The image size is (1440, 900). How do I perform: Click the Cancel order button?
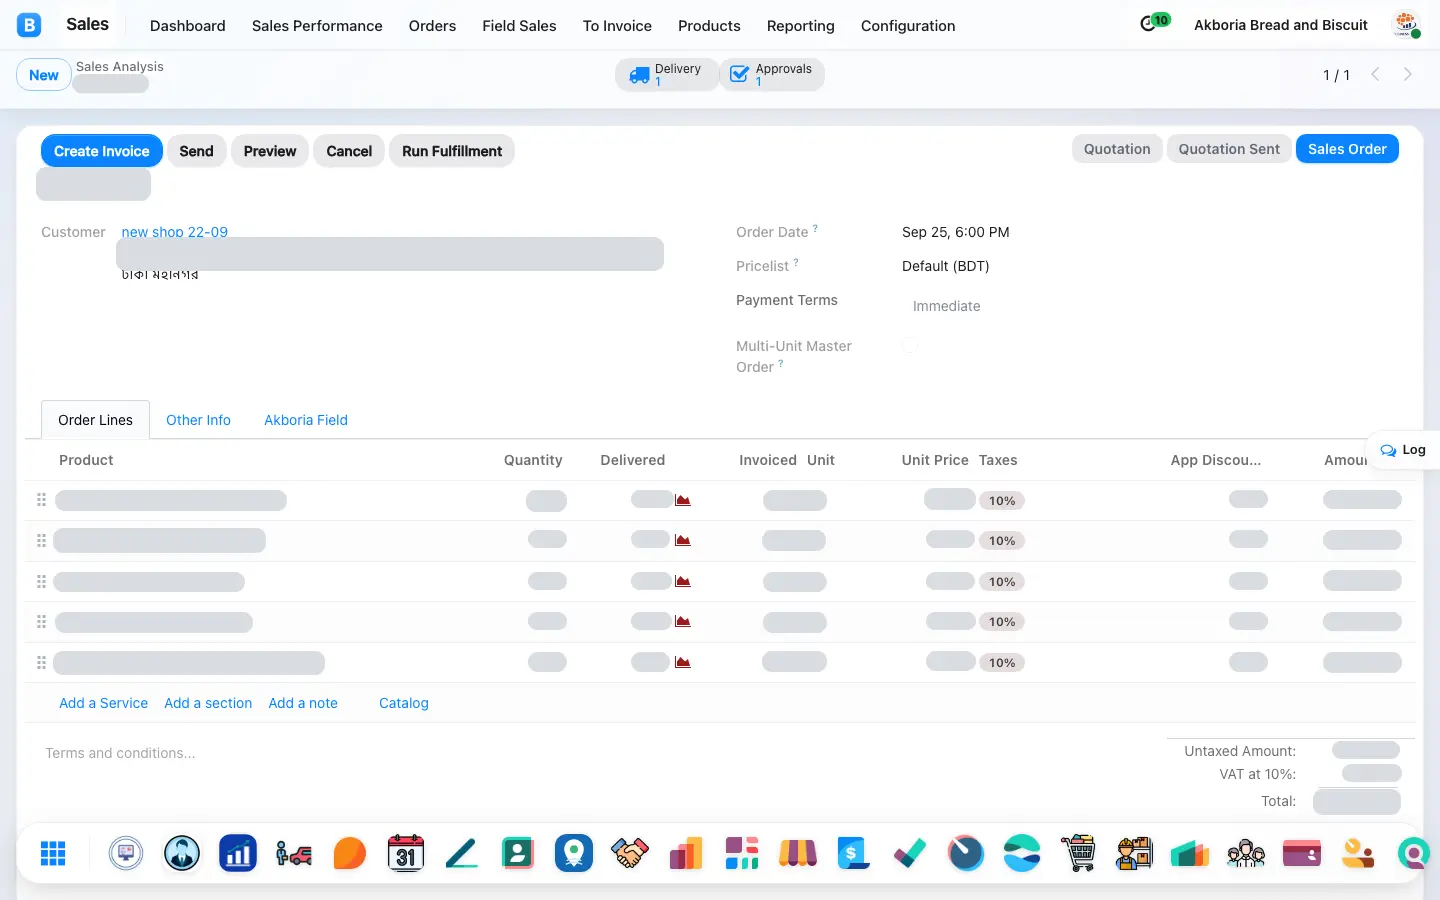click(x=349, y=151)
